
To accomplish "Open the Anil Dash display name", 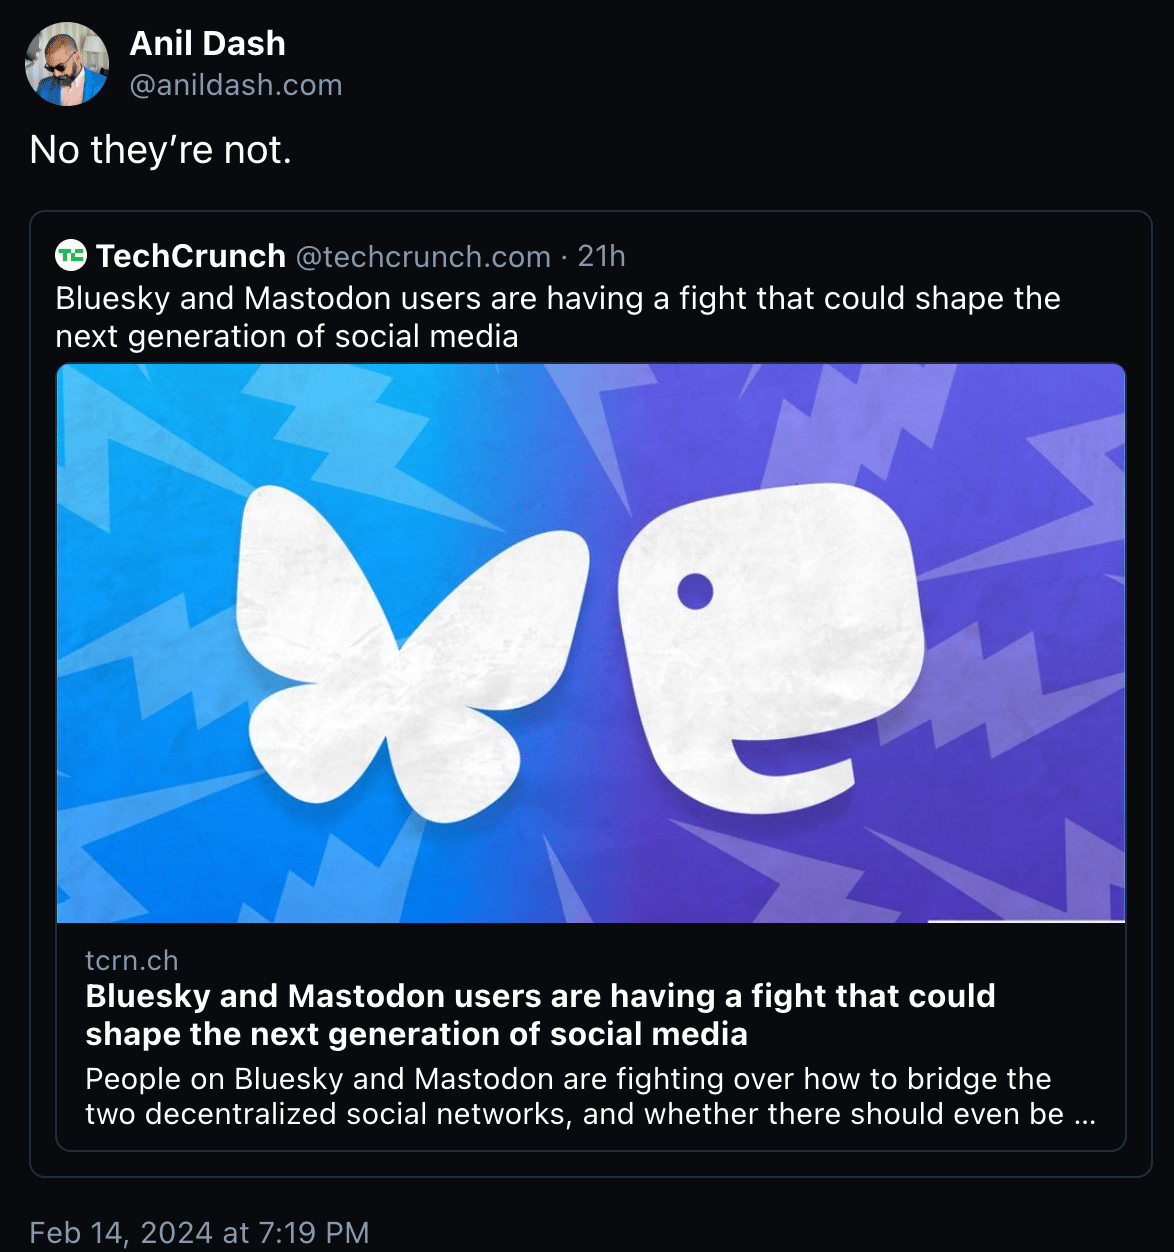I will point(207,43).
